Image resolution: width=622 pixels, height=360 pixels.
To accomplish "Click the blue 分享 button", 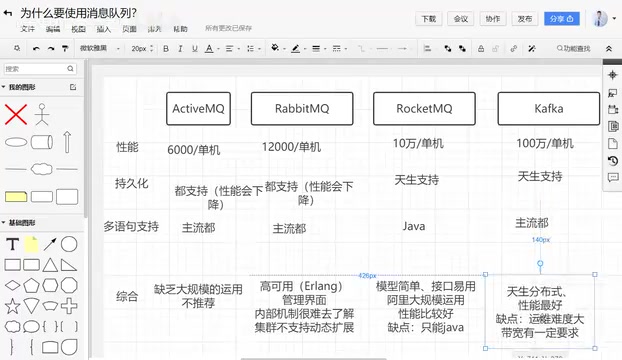I will click(562, 19).
